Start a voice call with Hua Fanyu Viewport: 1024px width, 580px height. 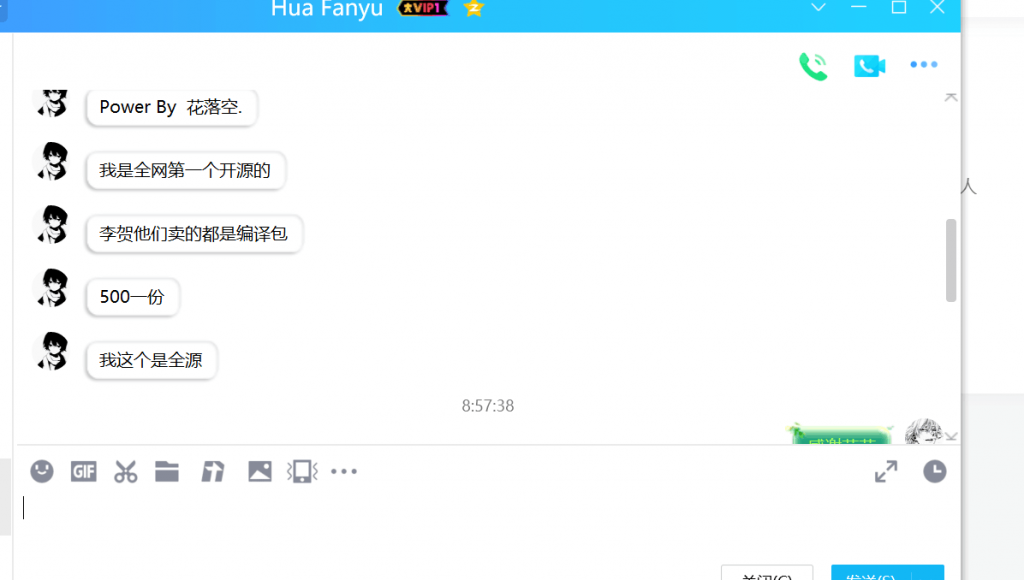(x=813, y=64)
